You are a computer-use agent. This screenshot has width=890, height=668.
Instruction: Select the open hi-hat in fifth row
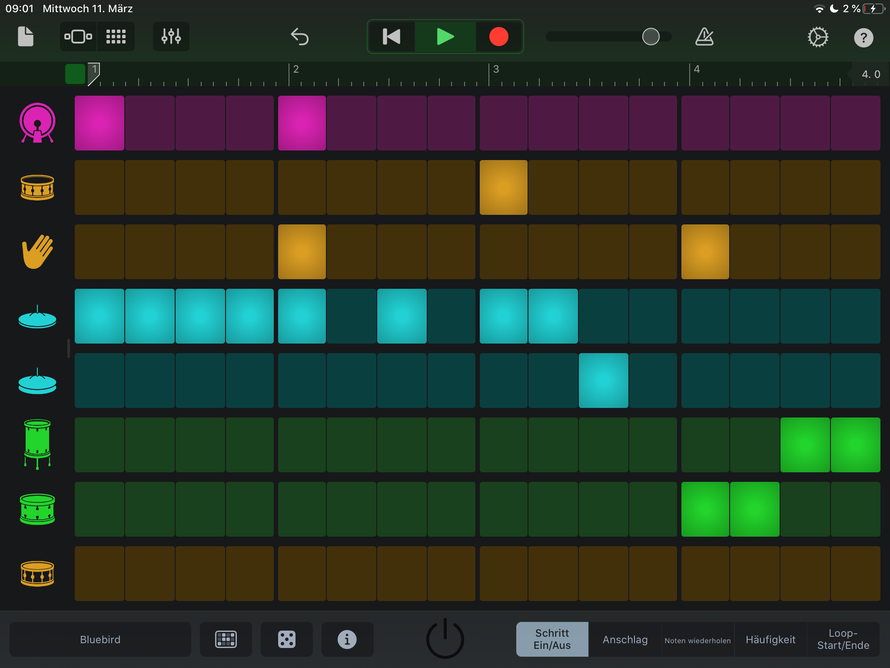pyautogui.click(x=37, y=381)
